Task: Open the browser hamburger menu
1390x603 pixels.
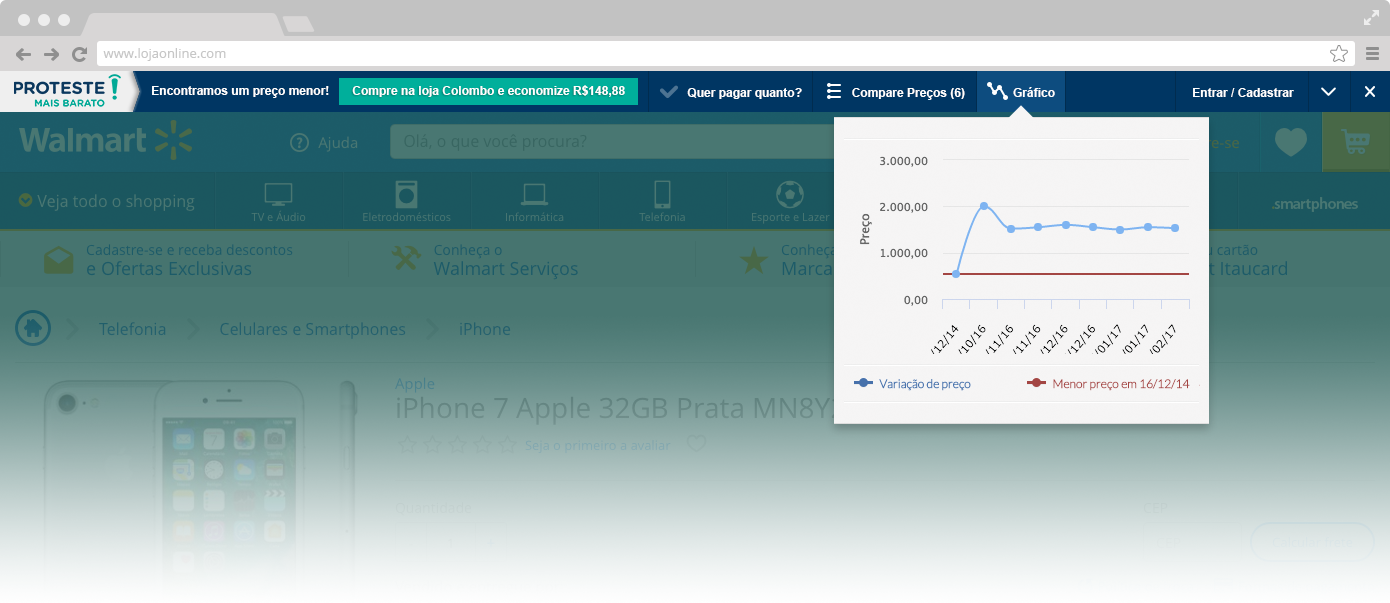Action: (x=1372, y=54)
